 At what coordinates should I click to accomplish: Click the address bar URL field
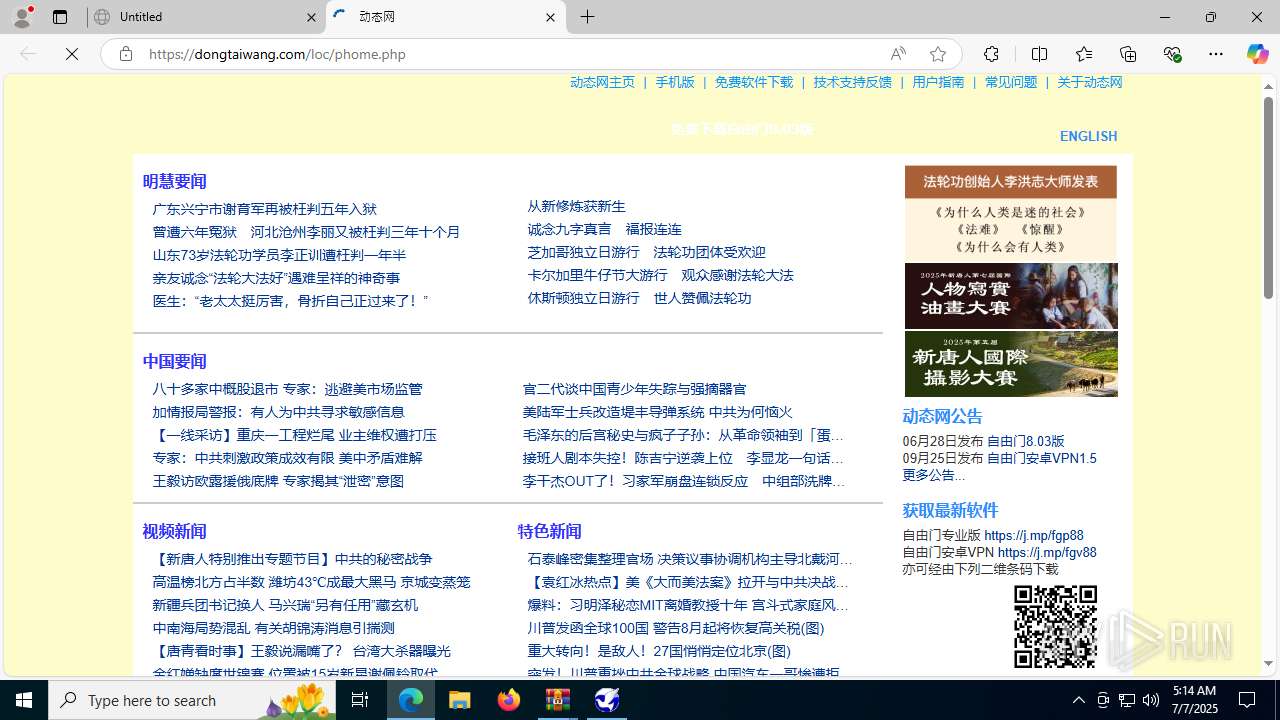point(510,54)
